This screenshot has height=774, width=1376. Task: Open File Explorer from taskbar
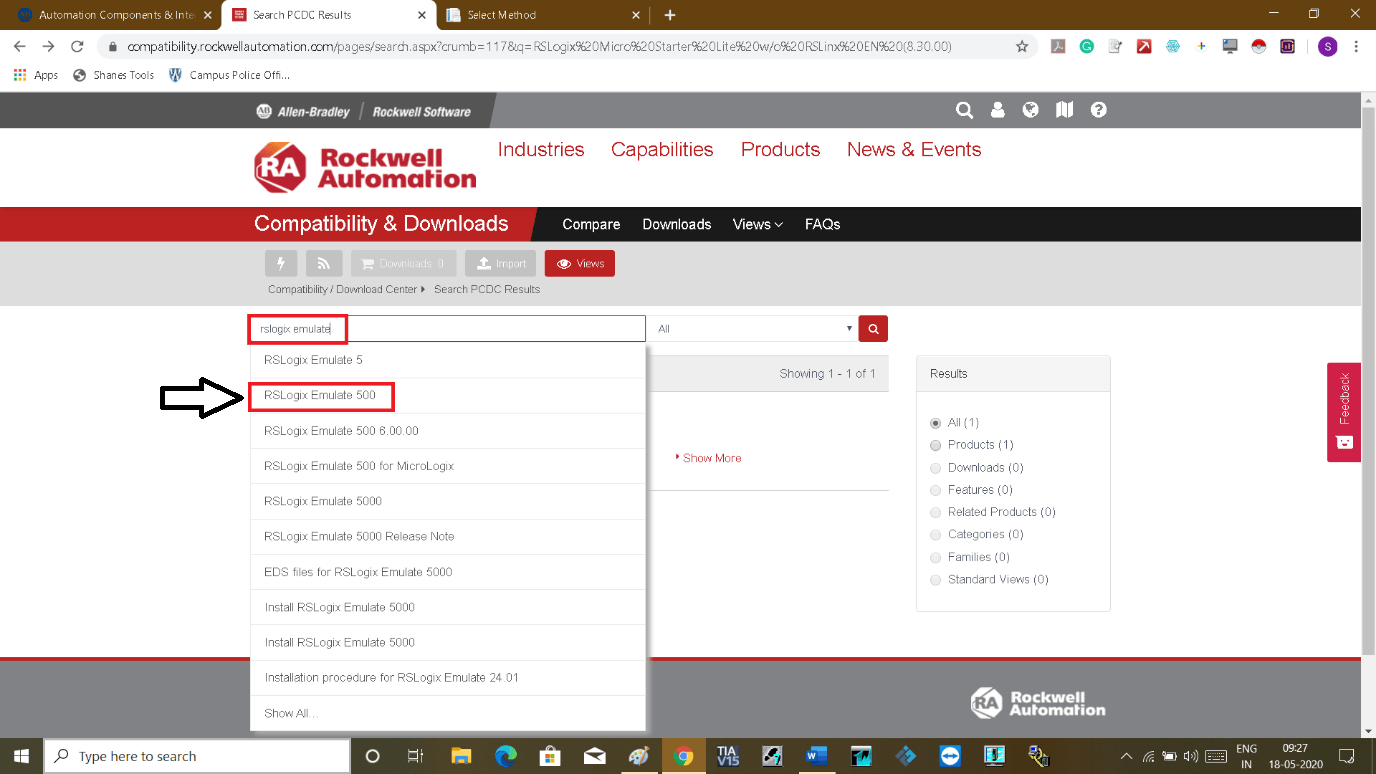point(461,756)
